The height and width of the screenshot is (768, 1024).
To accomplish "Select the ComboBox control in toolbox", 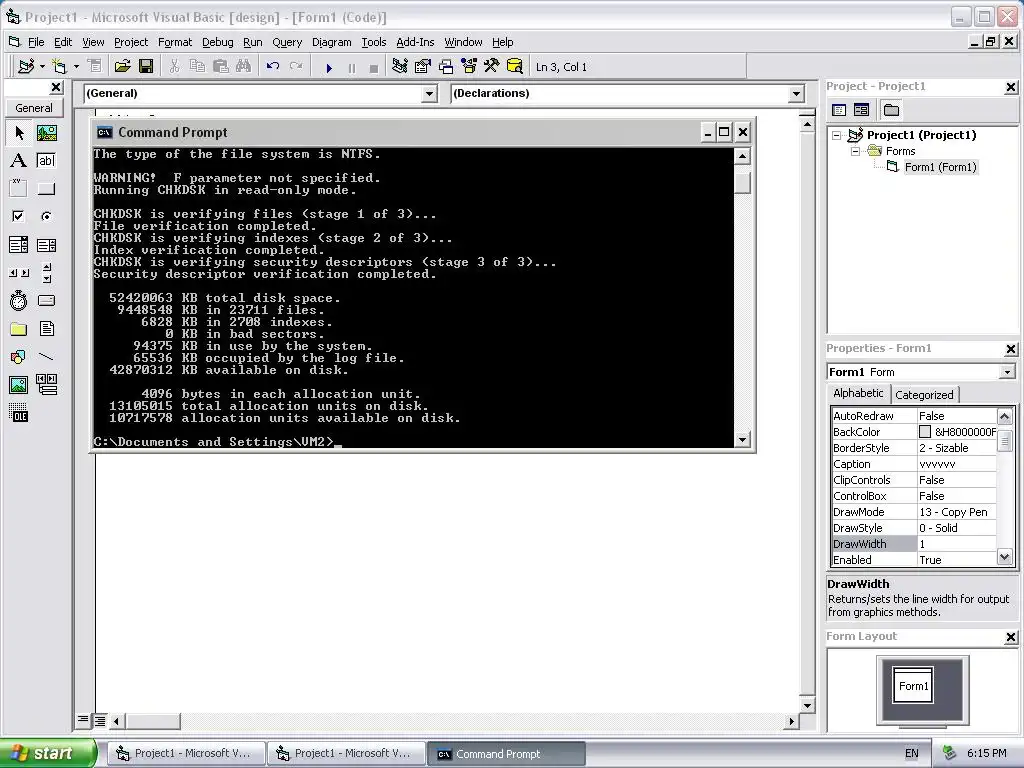I will (19, 245).
